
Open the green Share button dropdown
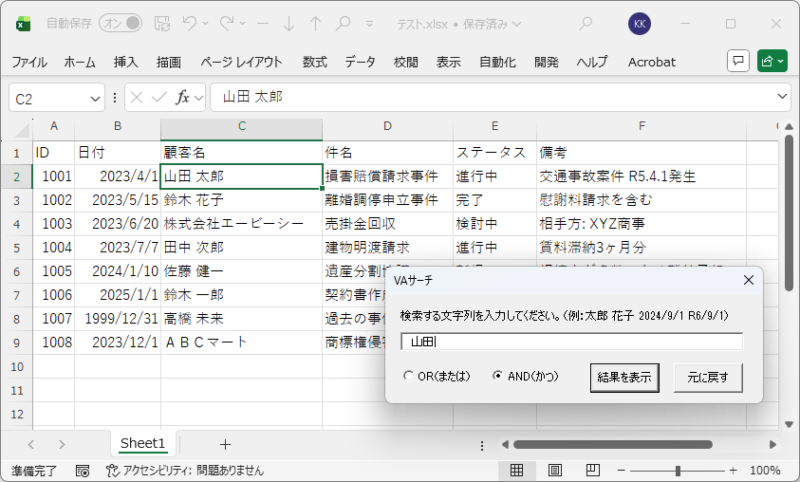772,61
